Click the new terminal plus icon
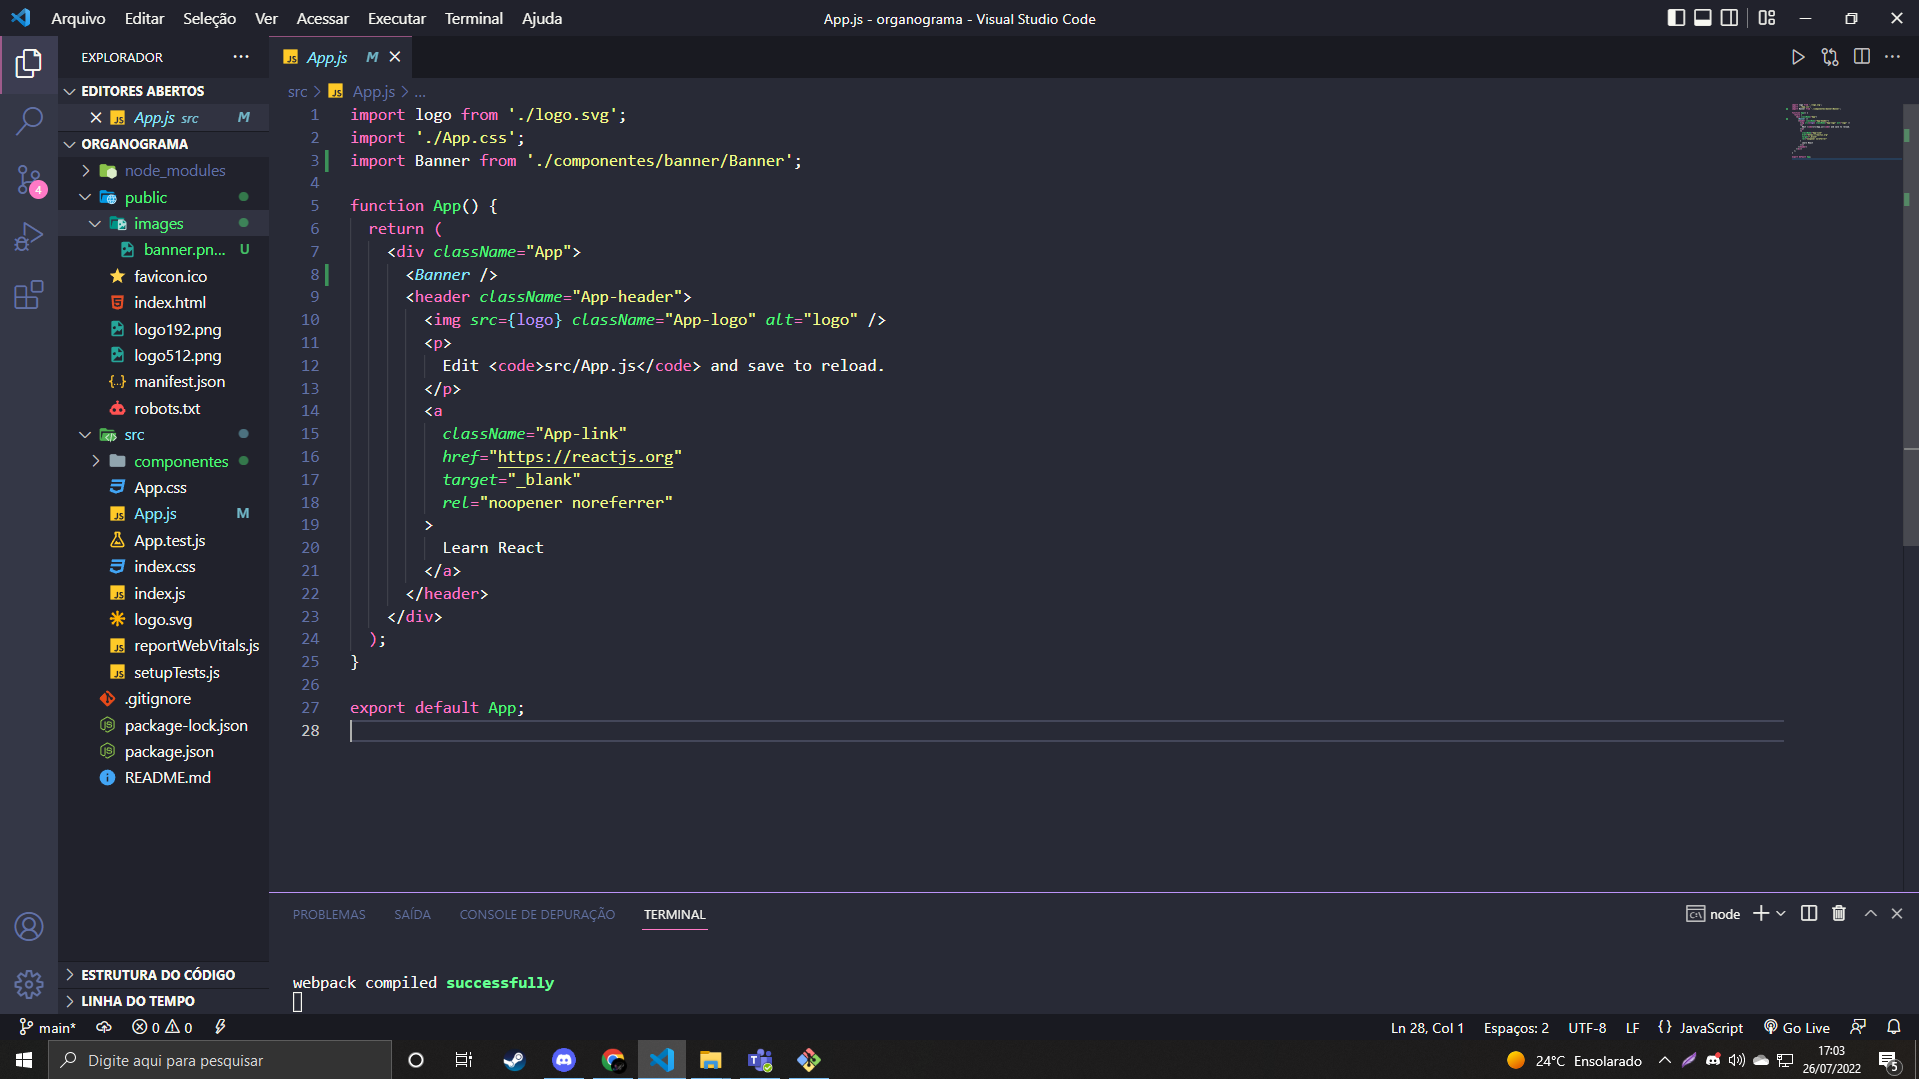The height and width of the screenshot is (1079, 1919). tap(1760, 913)
